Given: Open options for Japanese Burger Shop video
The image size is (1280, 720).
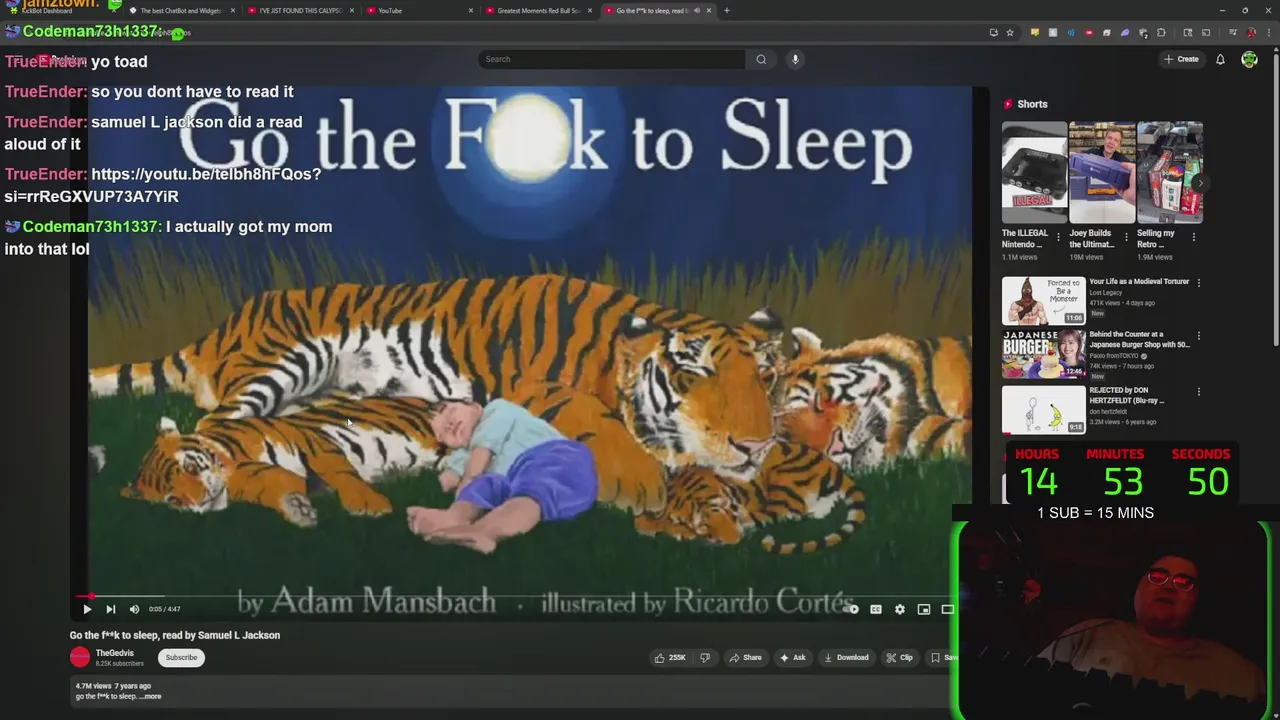Looking at the screenshot, I should coord(1199,336).
